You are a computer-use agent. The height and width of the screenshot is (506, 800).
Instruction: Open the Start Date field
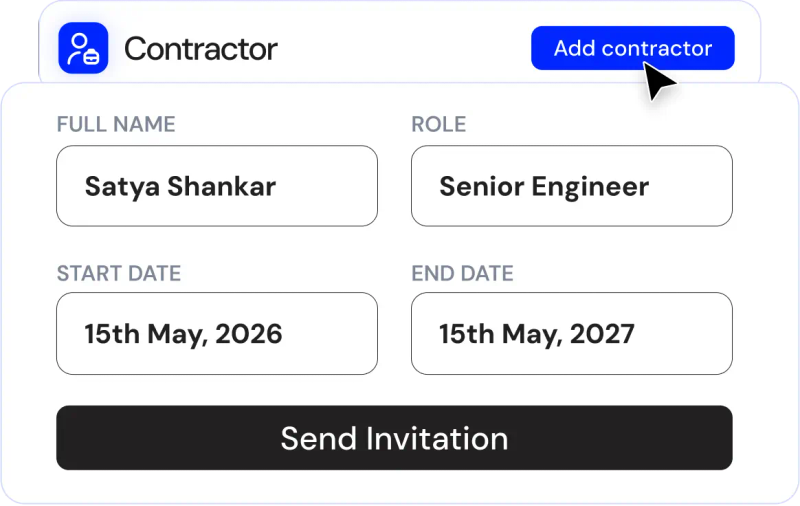217,334
